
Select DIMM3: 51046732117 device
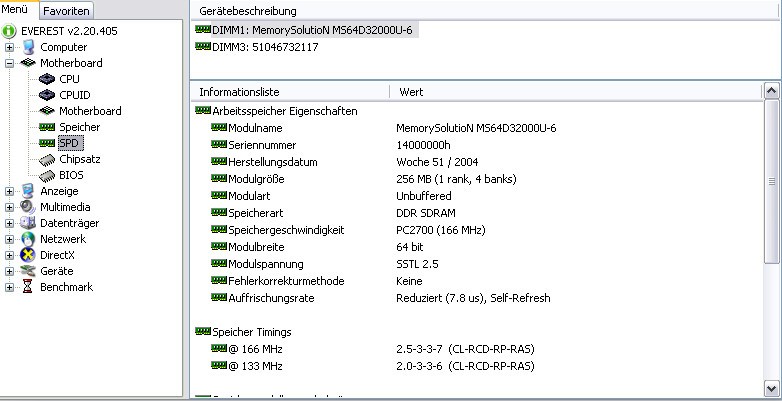click(x=265, y=47)
